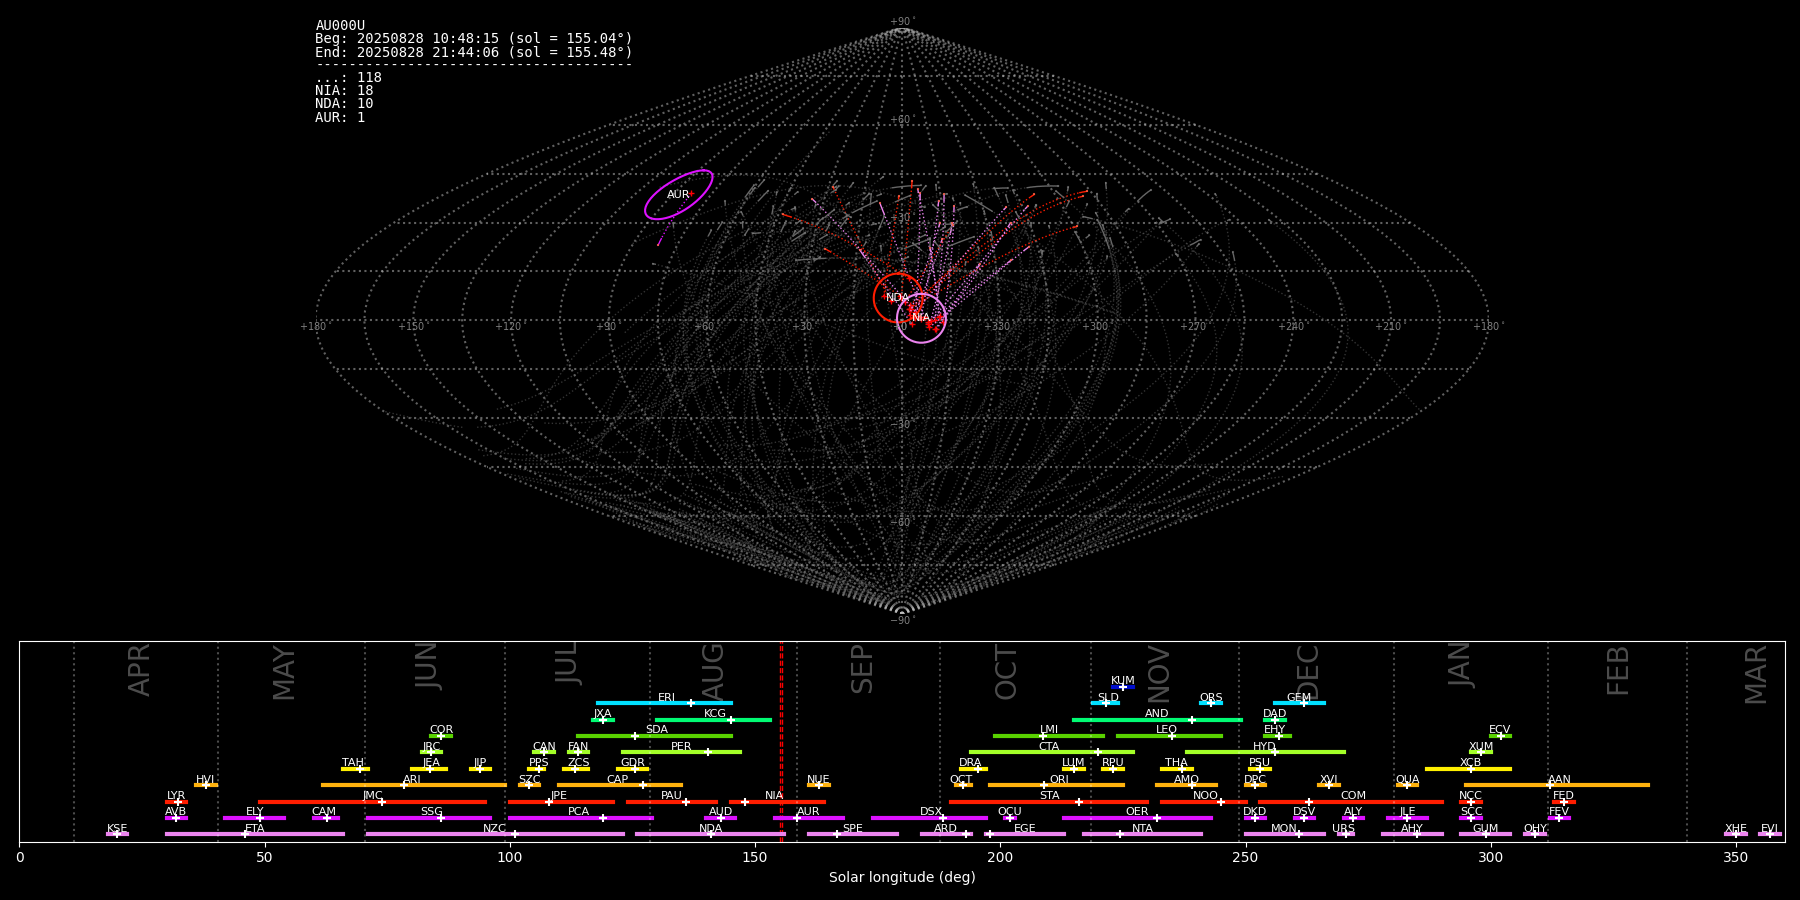Click the DEC month label
Viewport: 1800px width, 900px height.
point(1308,671)
